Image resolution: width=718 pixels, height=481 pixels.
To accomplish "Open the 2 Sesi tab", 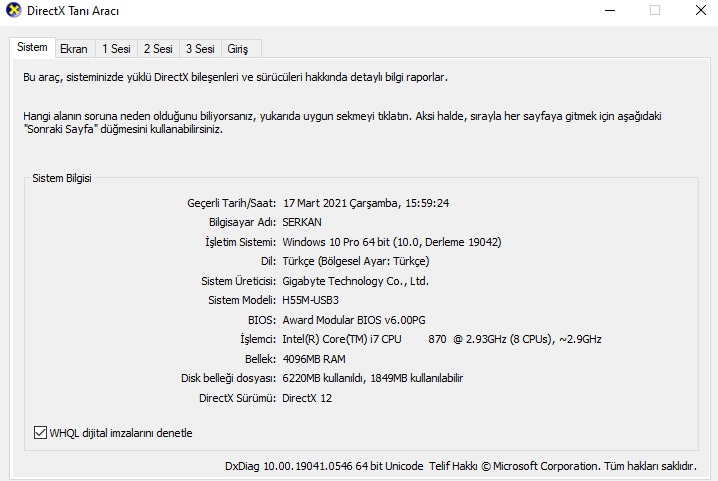I will coord(158,49).
